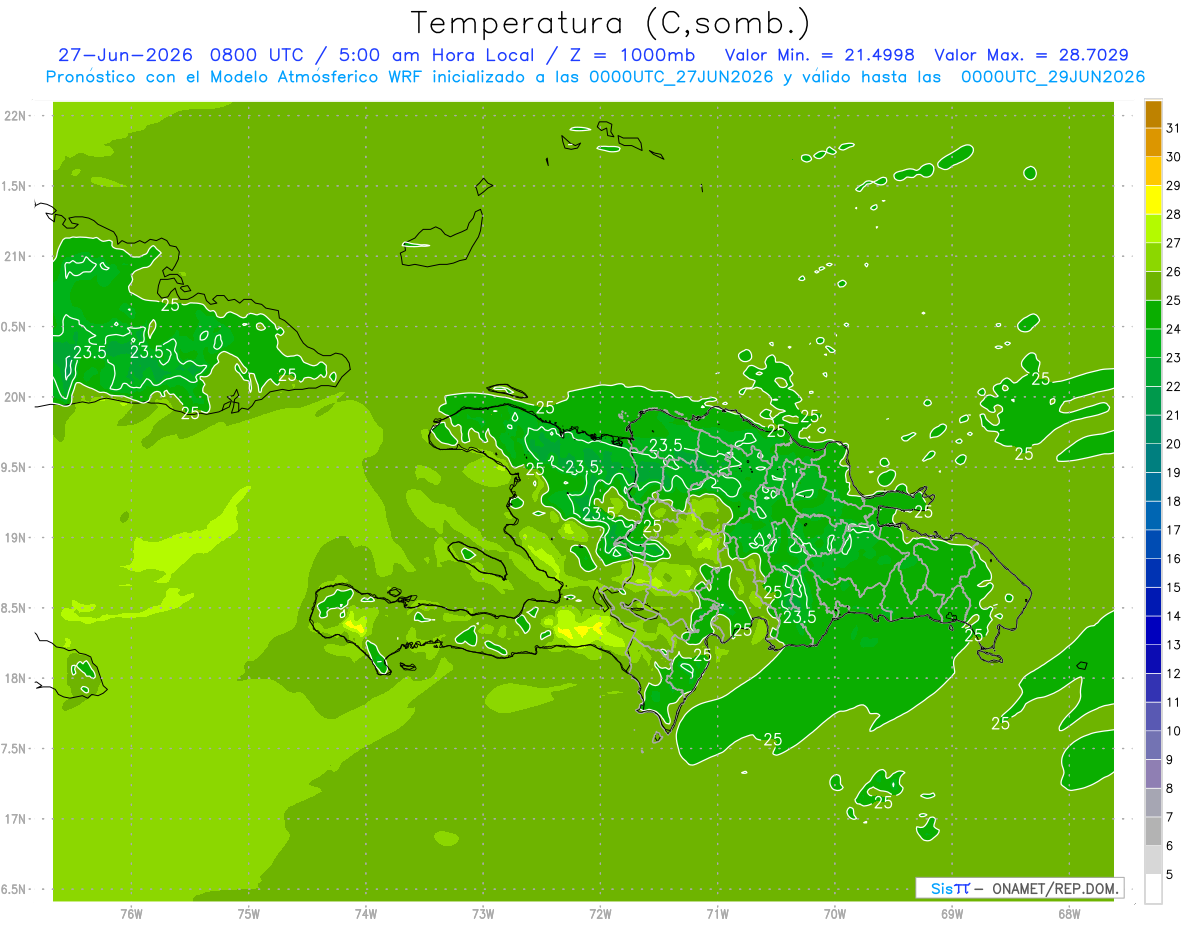The image size is (1200, 927).
Task: Click the gray legend swatch between 6 and 7
Action: (1153, 831)
